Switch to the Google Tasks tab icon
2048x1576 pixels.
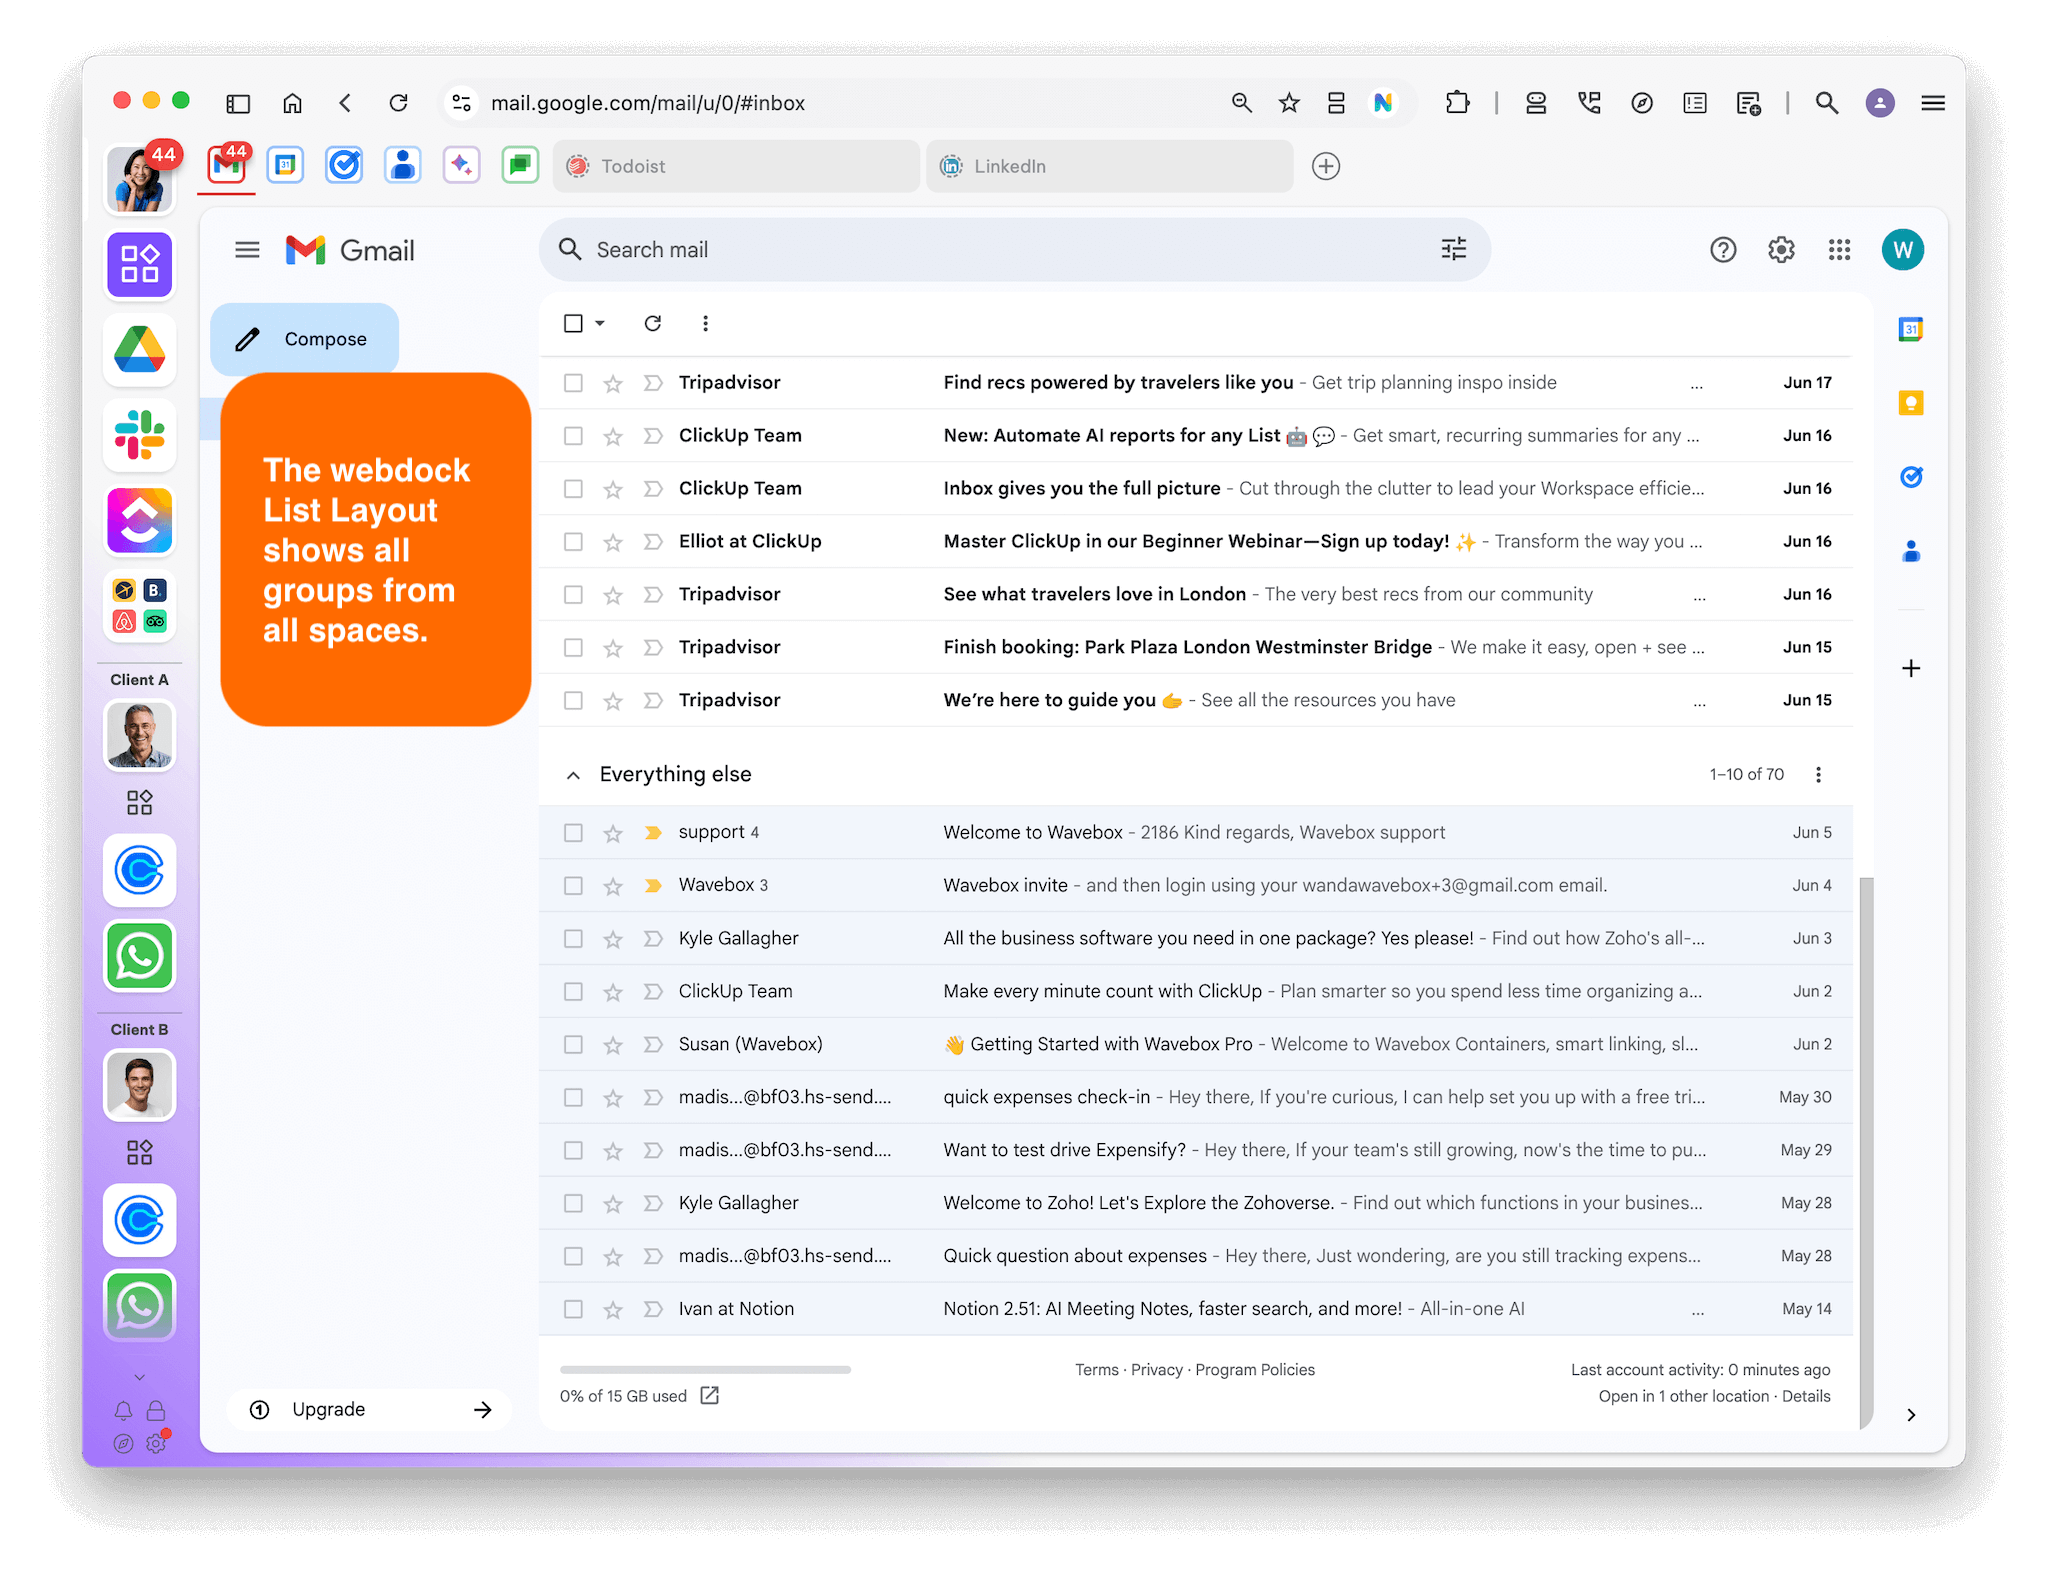344,166
